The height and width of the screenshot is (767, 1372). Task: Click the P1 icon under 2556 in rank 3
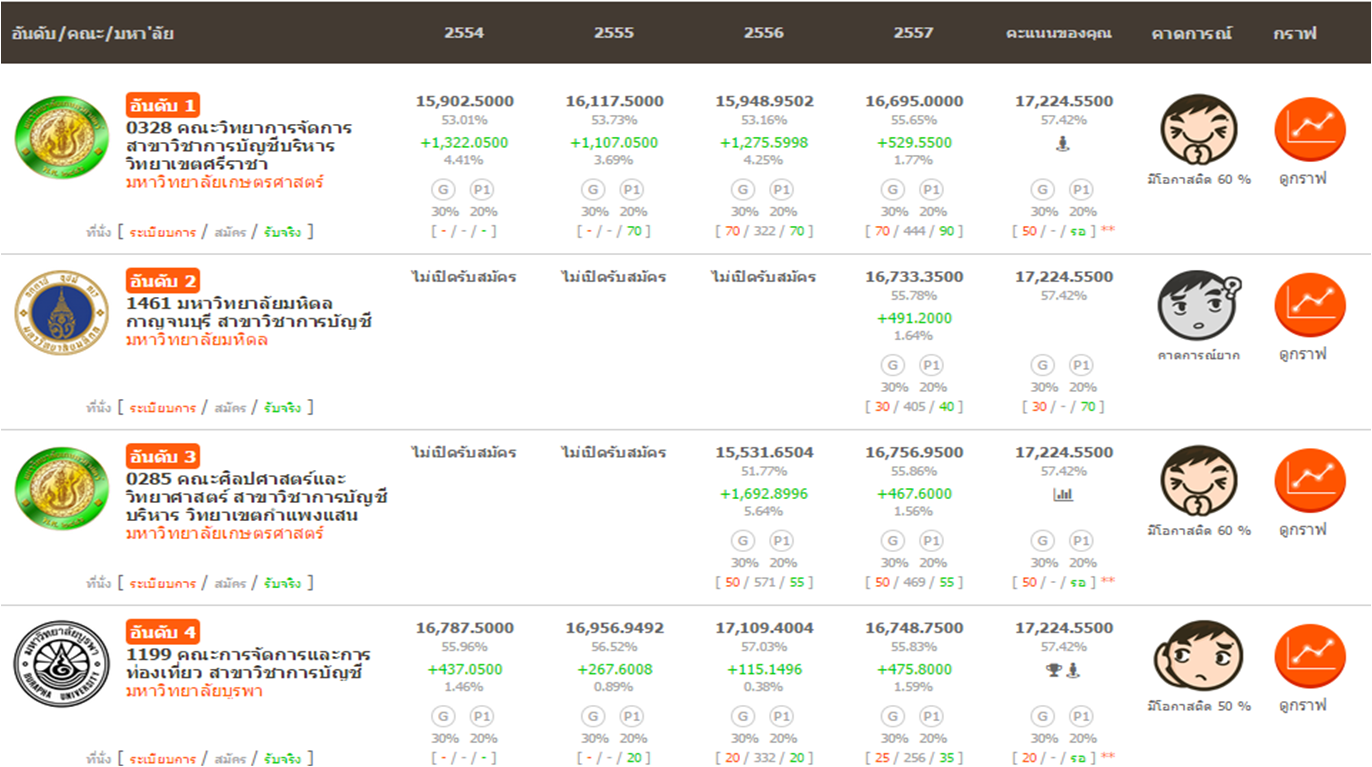coord(781,541)
